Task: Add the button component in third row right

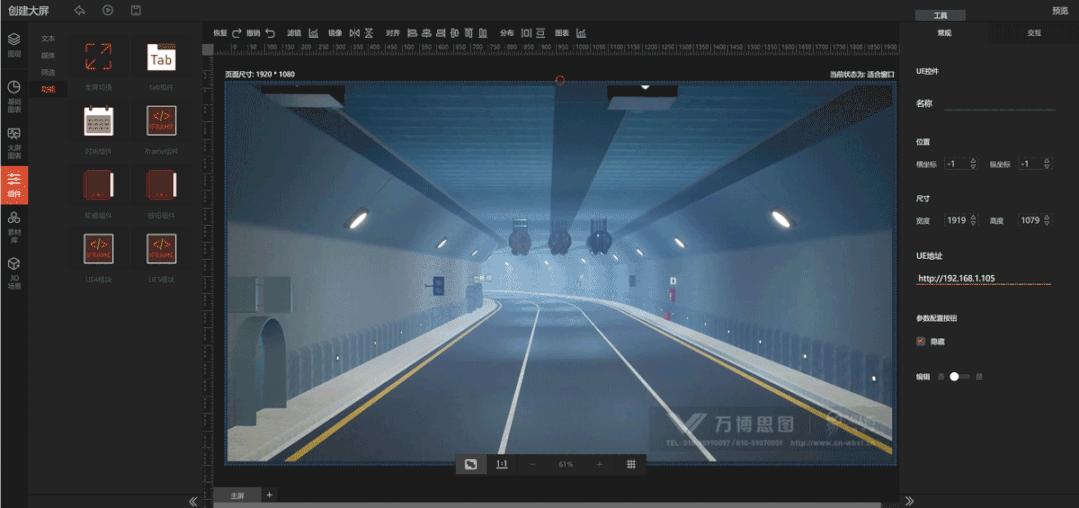Action: (x=161, y=185)
